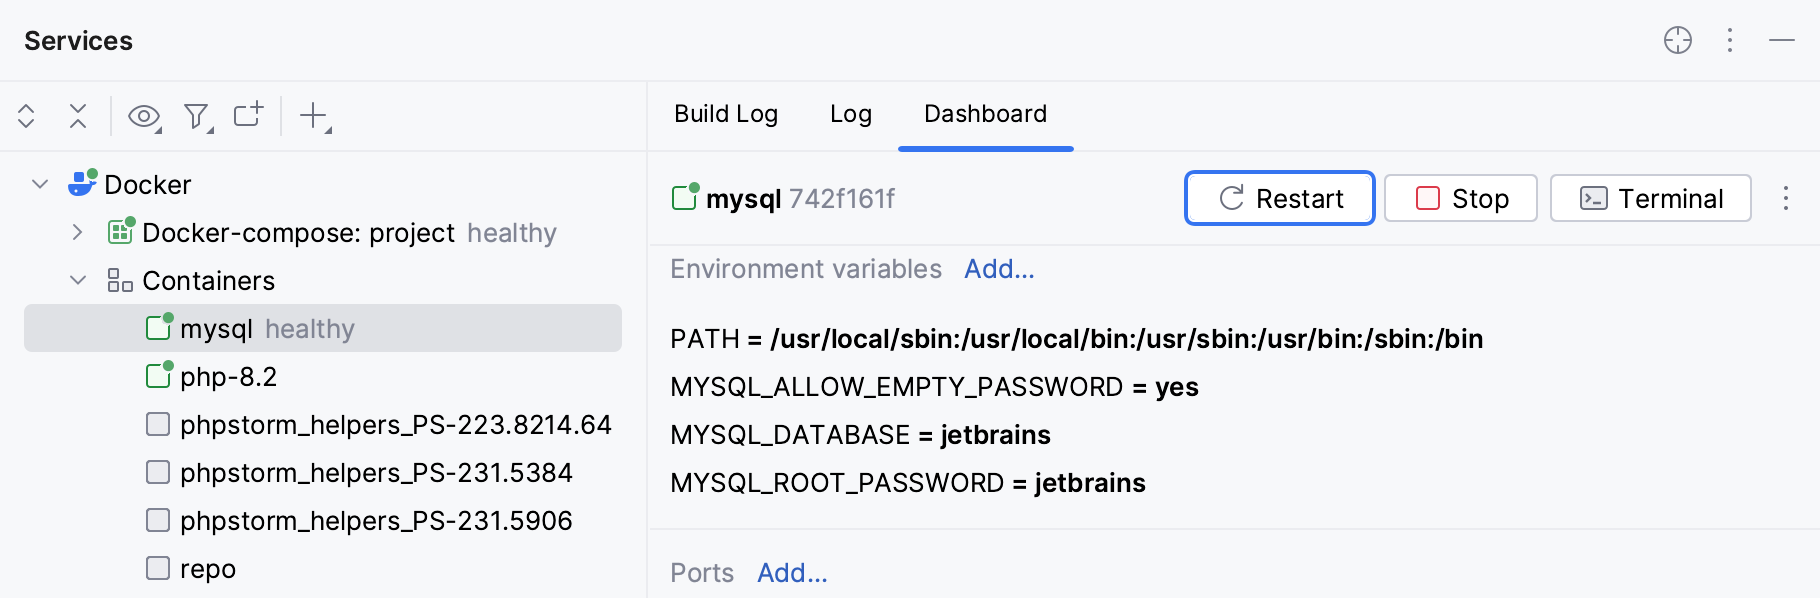Open the View Options eye icon menu
Viewport: 1820px width, 598px height.
tap(143, 116)
